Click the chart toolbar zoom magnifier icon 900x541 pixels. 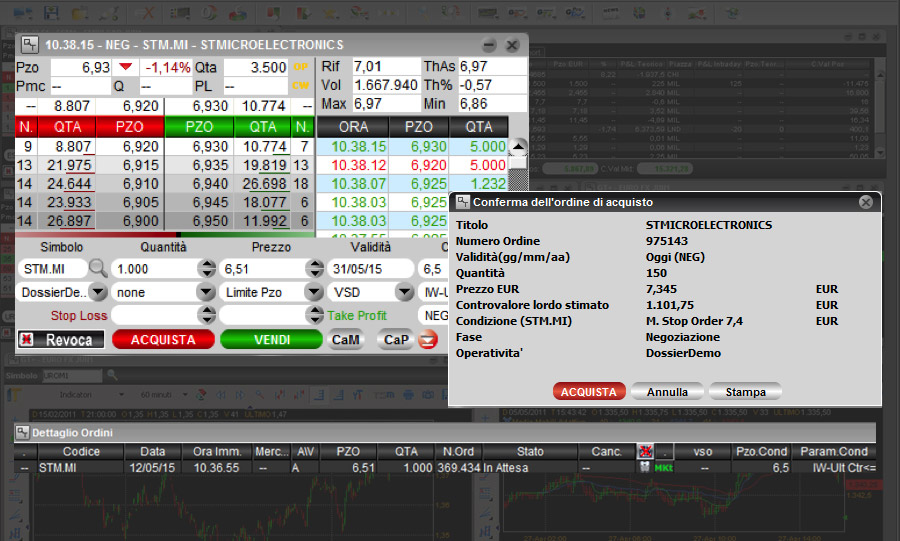click(x=260, y=395)
